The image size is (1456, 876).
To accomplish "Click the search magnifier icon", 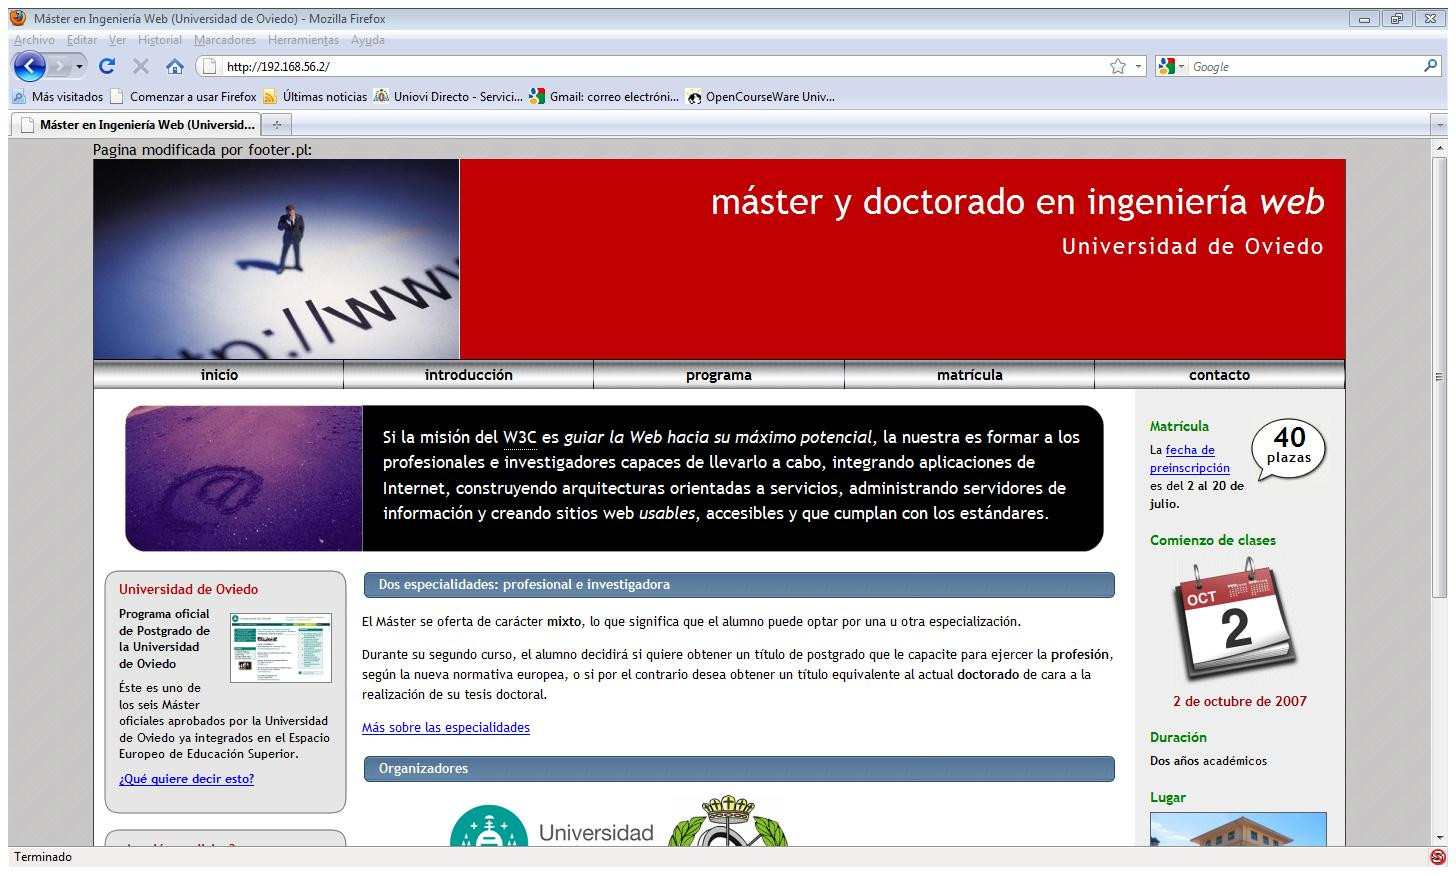I will point(1430,66).
